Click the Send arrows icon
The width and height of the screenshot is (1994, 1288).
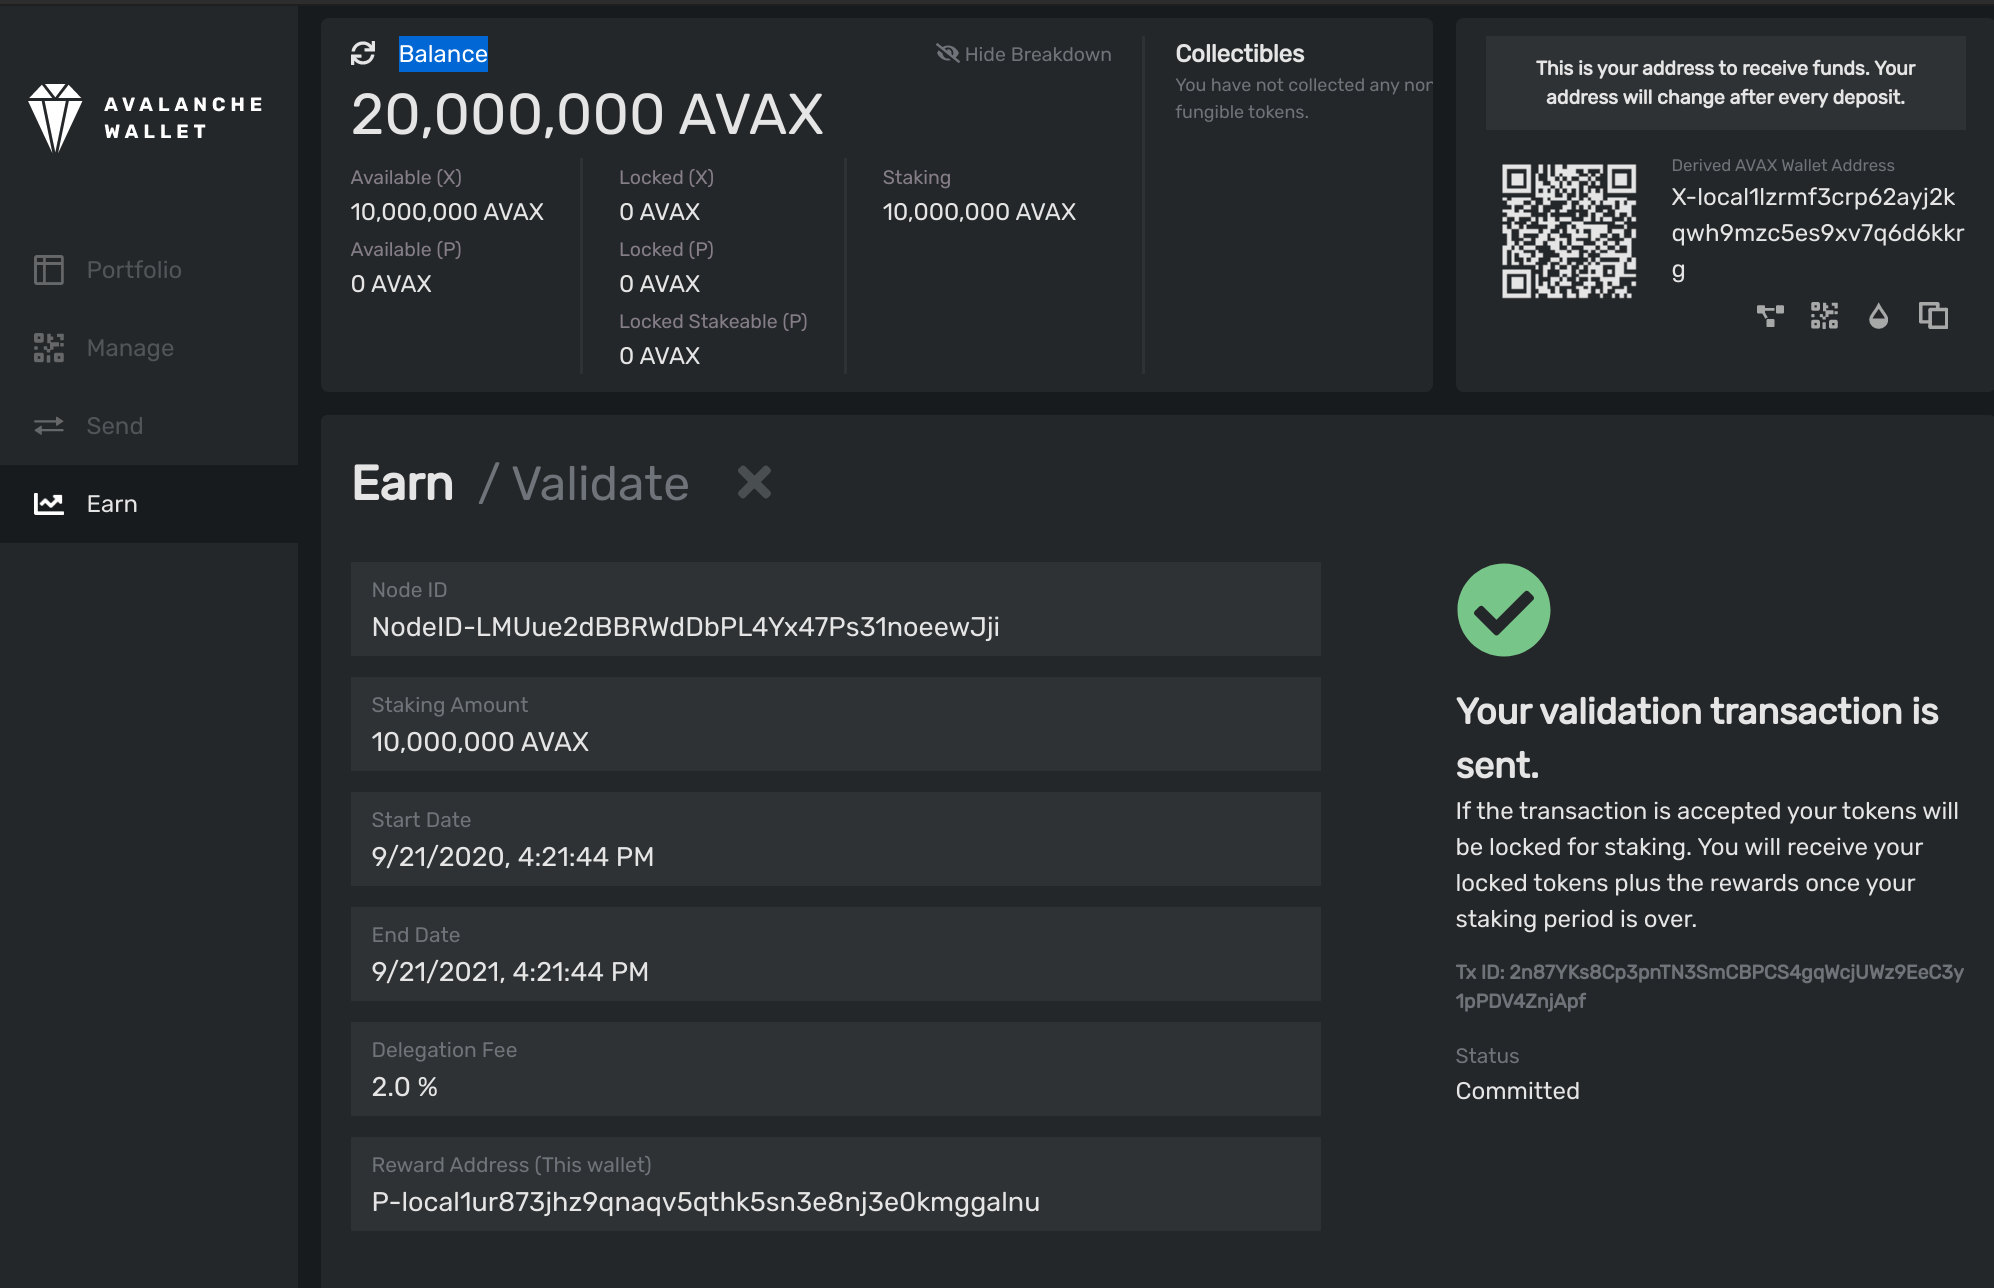[x=48, y=426]
